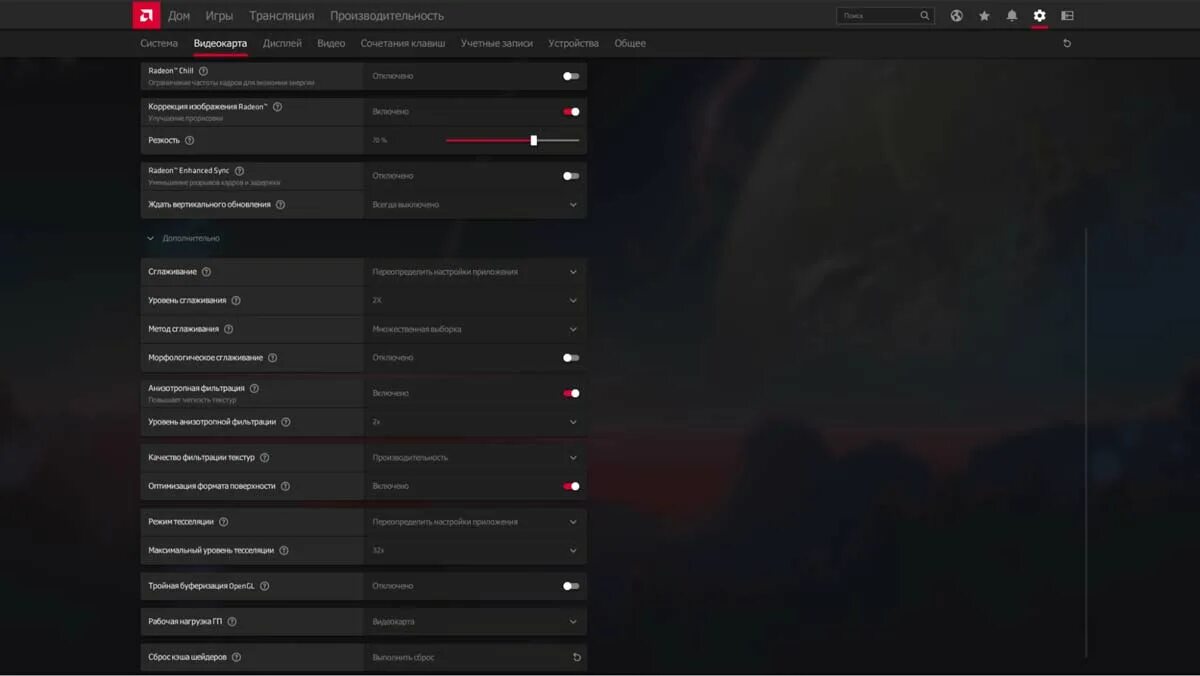
Task: Collapse the Дополнительно section
Action: point(151,239)
